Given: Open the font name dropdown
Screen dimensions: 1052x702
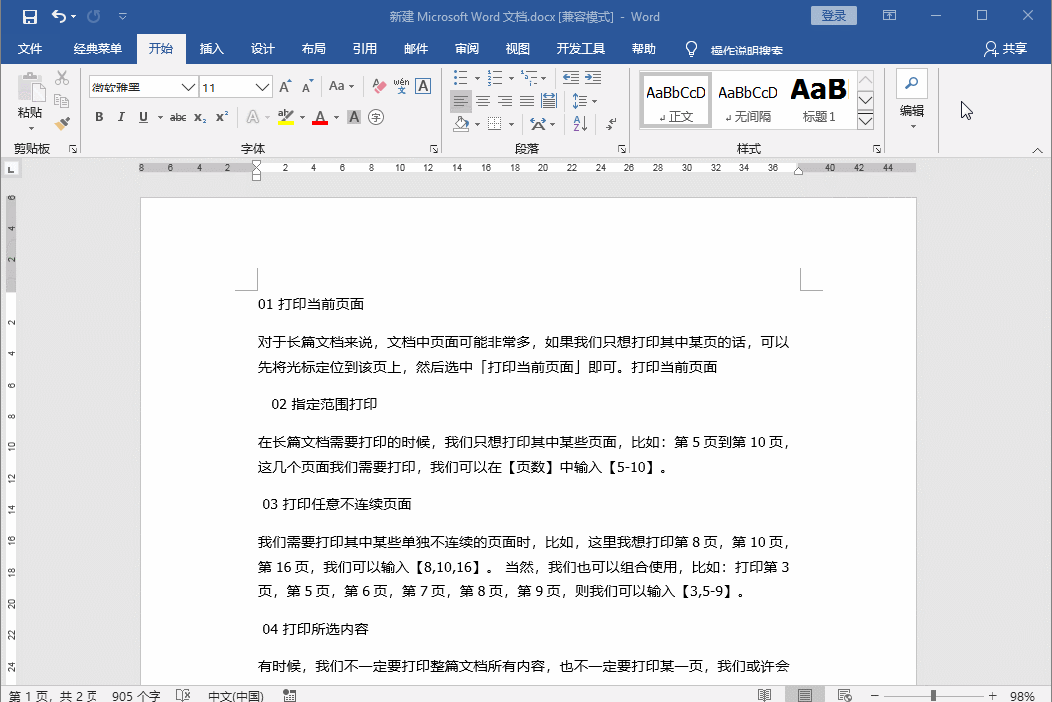Looking at the screenshot, I should pos(188,86).
